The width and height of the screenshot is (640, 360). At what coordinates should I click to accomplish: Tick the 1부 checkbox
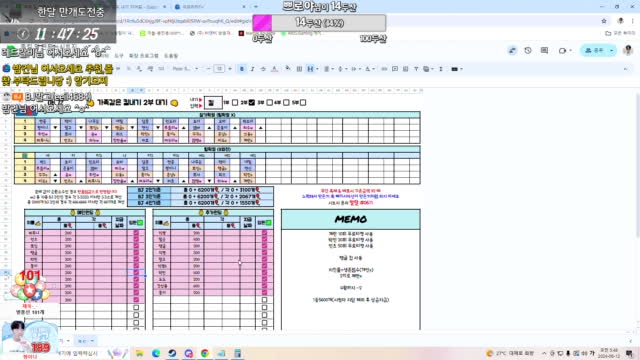point(235,102)
